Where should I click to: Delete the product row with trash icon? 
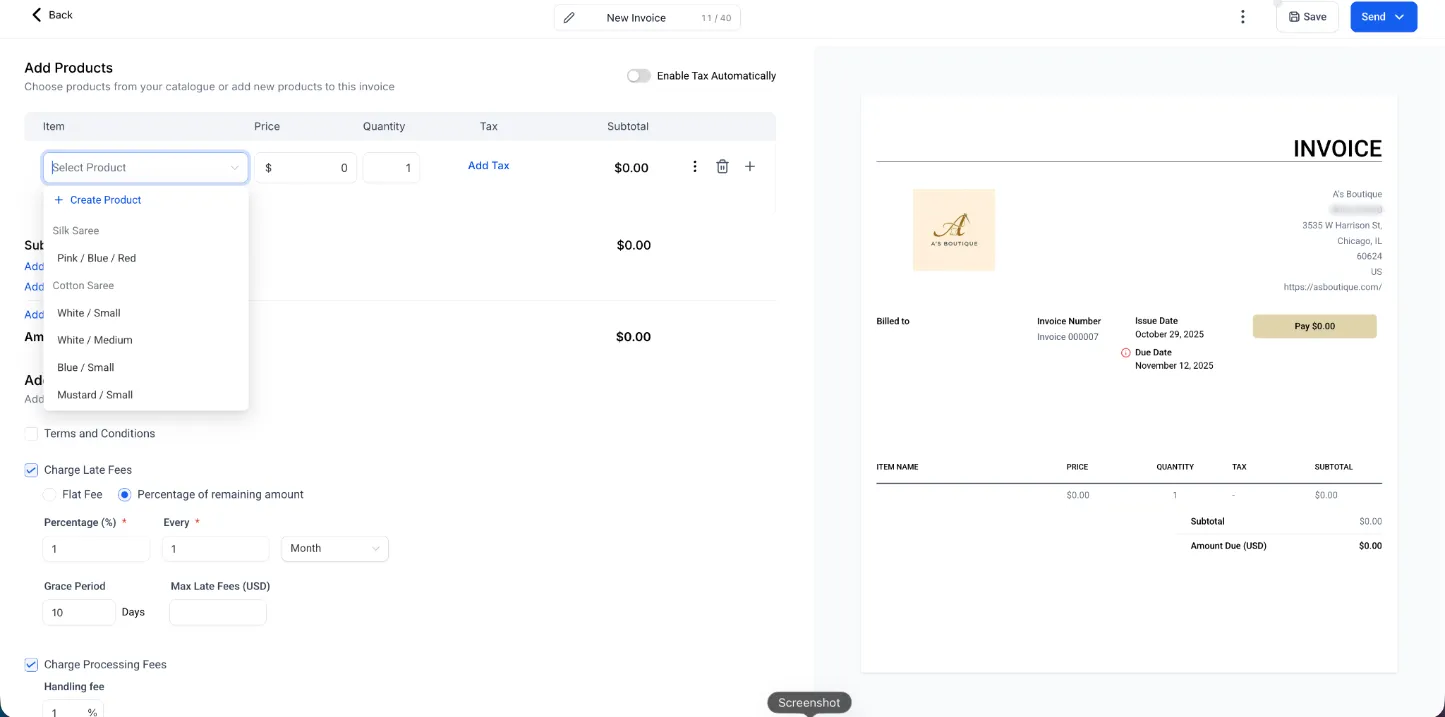[722, 167]
